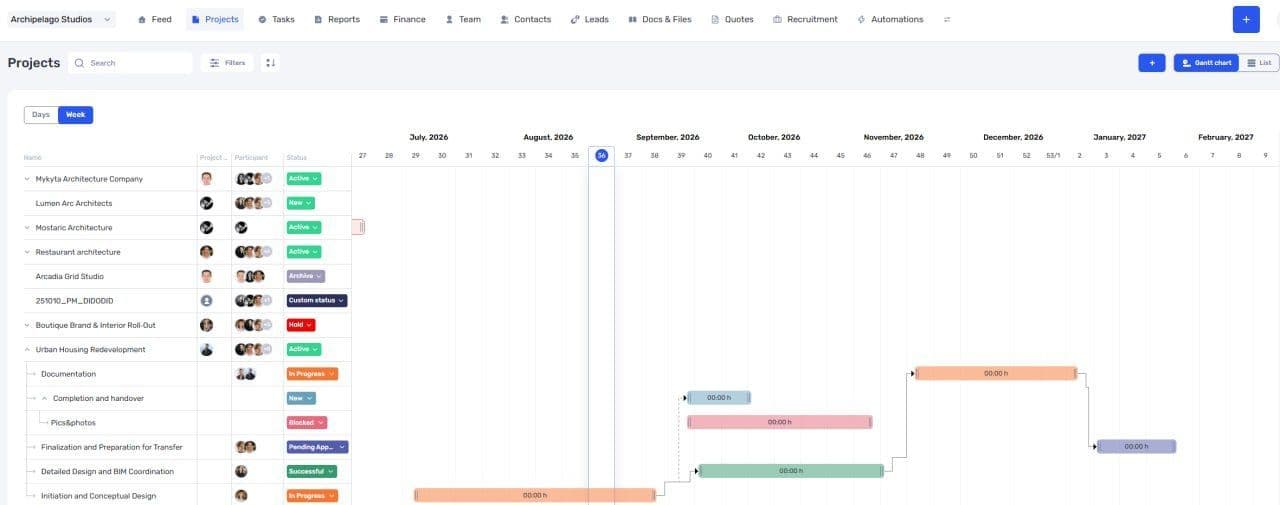Click participant avatar of Detailed Design task

pyautogui.click(x=241, y=471)
